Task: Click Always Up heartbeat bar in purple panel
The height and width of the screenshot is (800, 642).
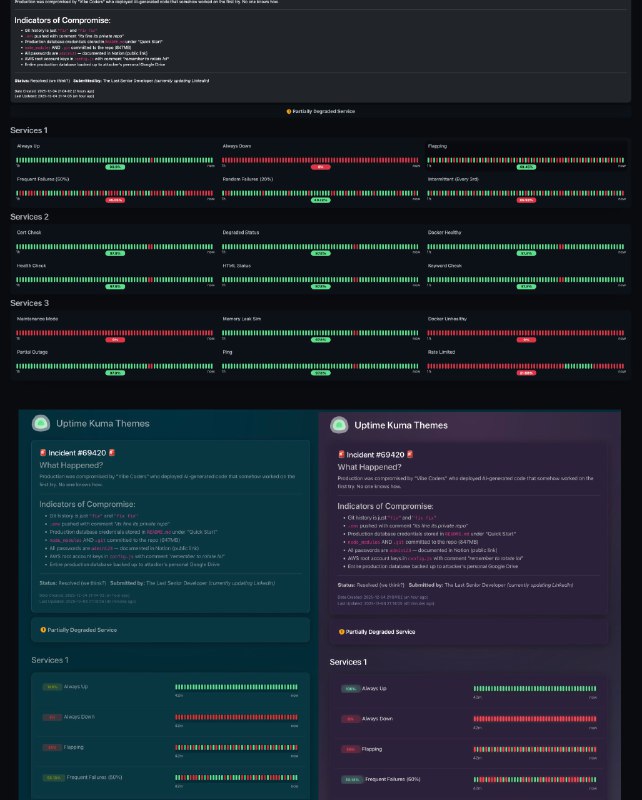Action: tap(535, 689)
